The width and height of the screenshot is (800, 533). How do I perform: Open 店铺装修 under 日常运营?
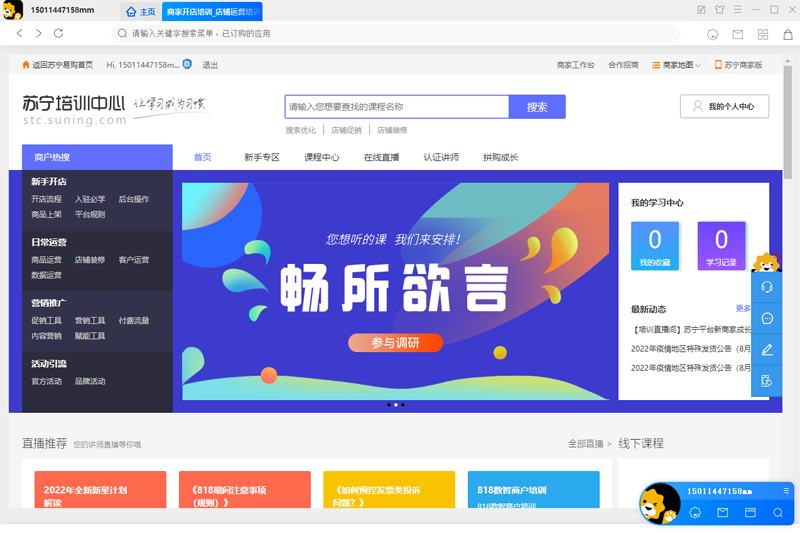pos(90,260)
